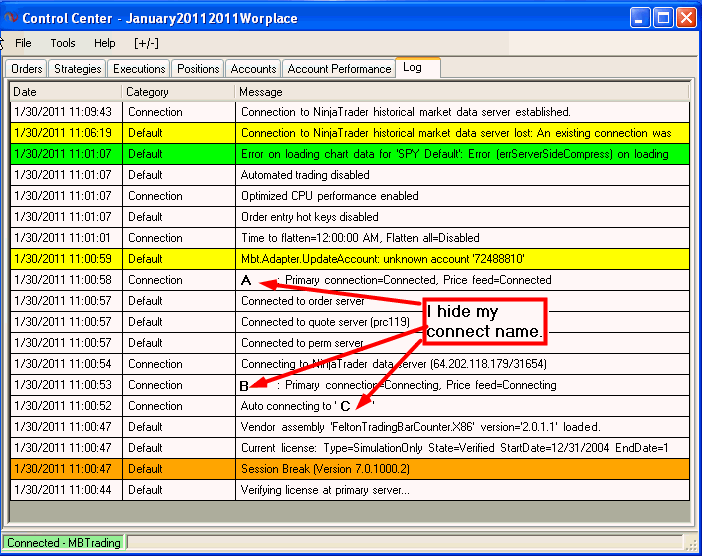
Task: Switch to the Positions tab
Action: click(x=198, y=69)
